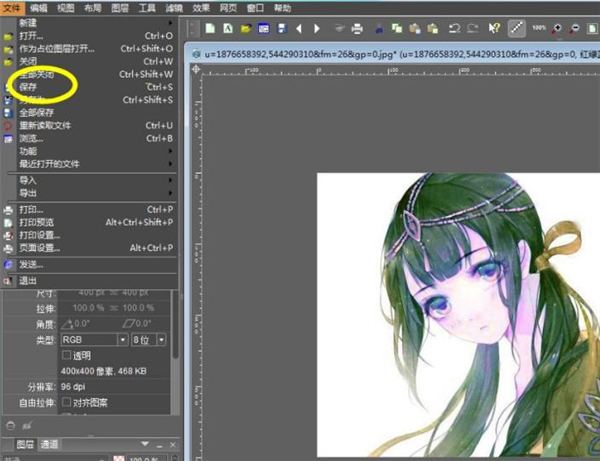Click the open folder toolbar icon
Image resolution: width=600 pixels, height=461 pixels.
tap(246, 28)
